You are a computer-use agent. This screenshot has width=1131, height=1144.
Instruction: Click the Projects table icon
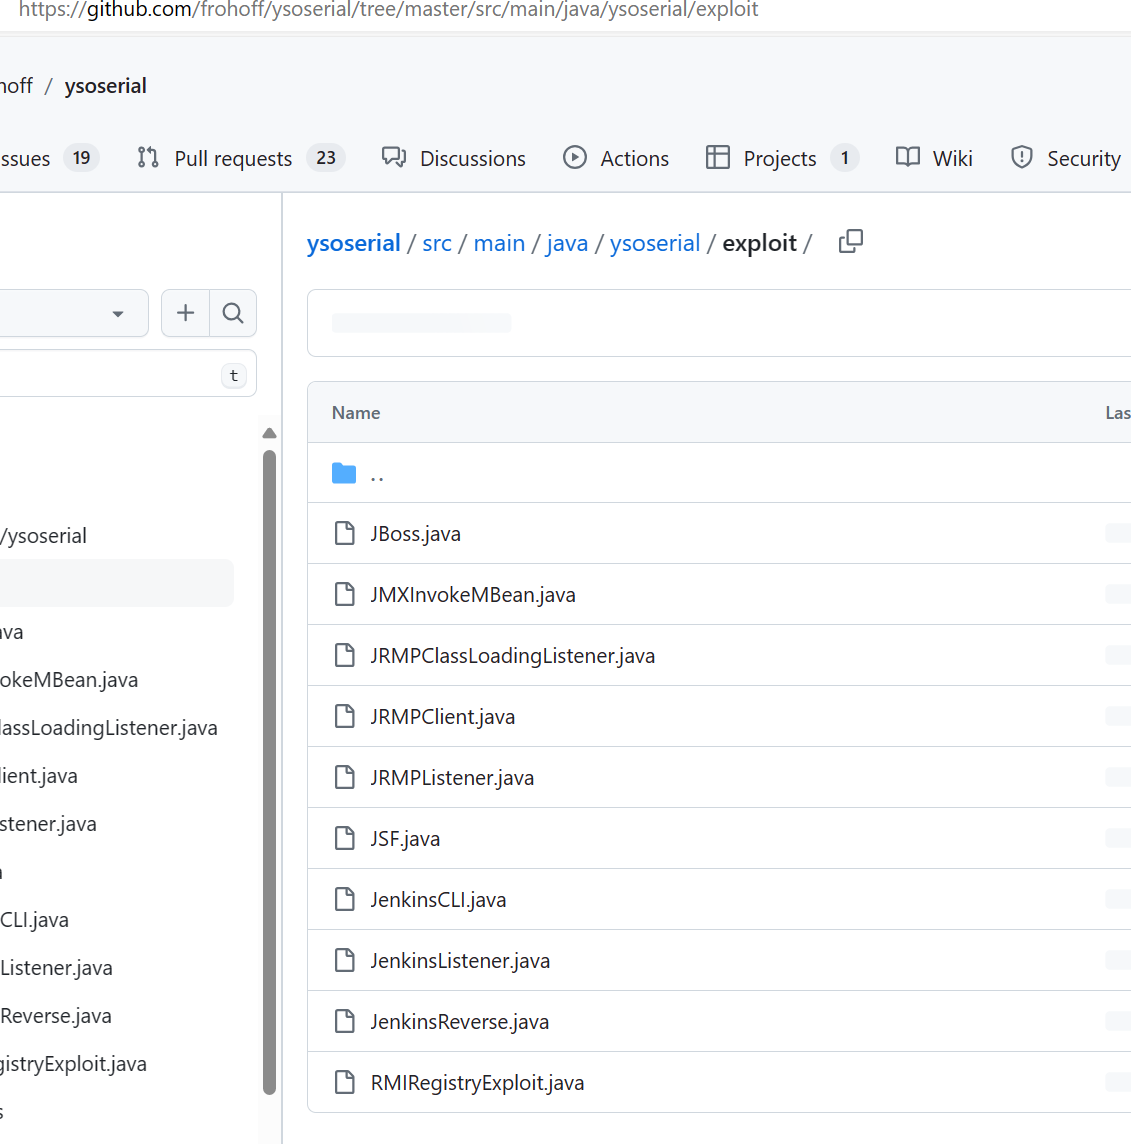click(718, 158)
